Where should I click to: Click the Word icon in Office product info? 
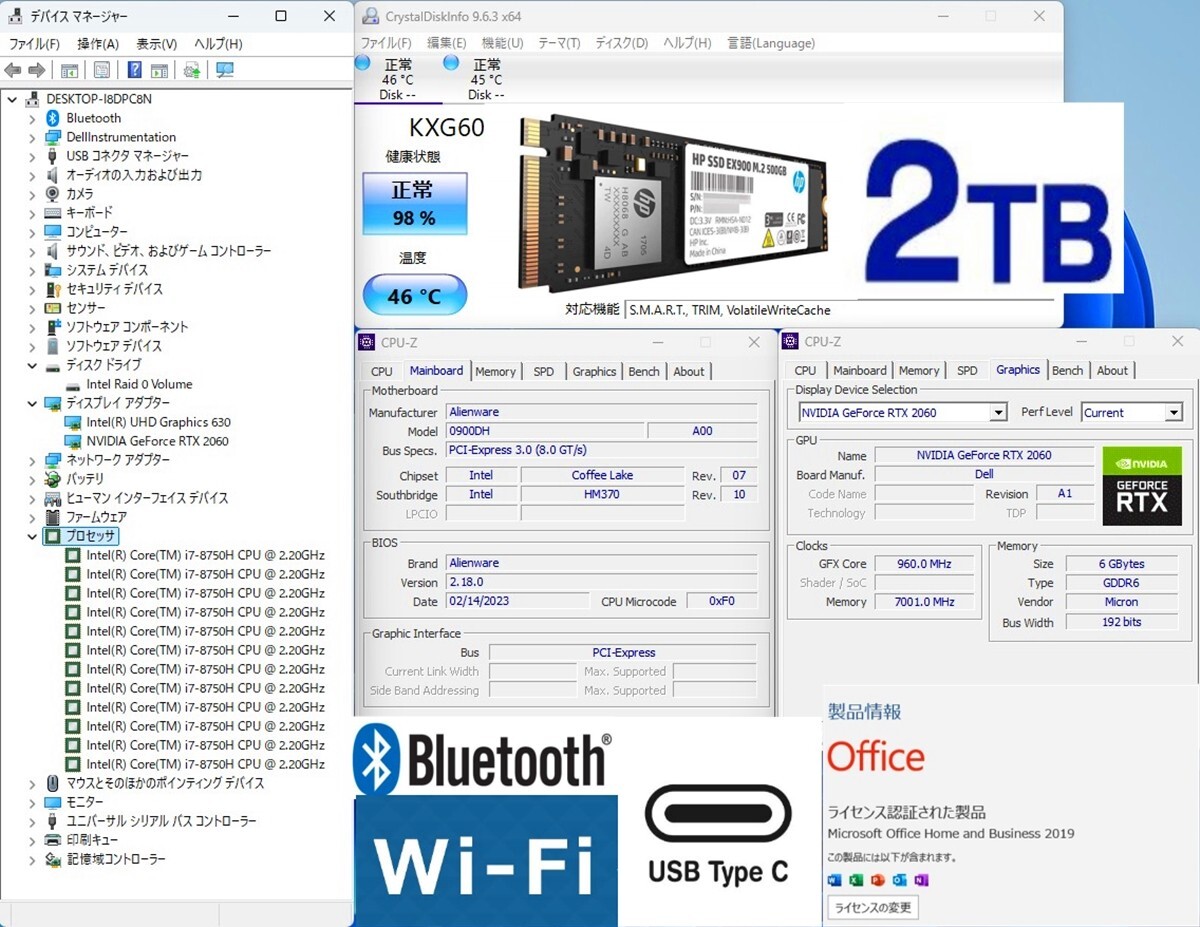click(835, 880)
